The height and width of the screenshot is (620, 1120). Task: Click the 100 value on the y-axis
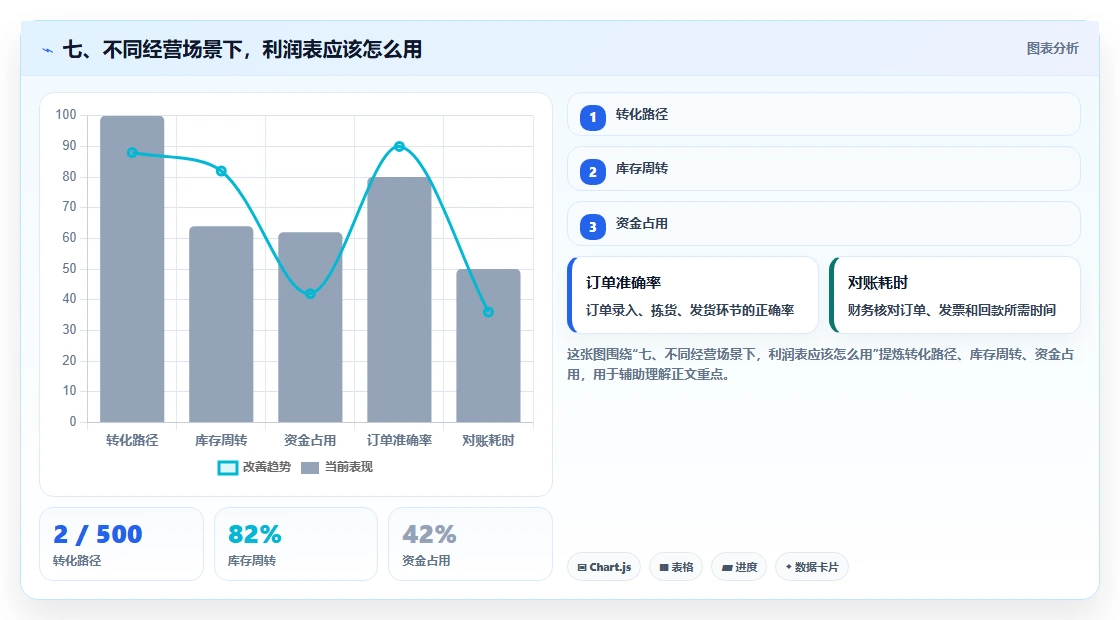[66, 115]
